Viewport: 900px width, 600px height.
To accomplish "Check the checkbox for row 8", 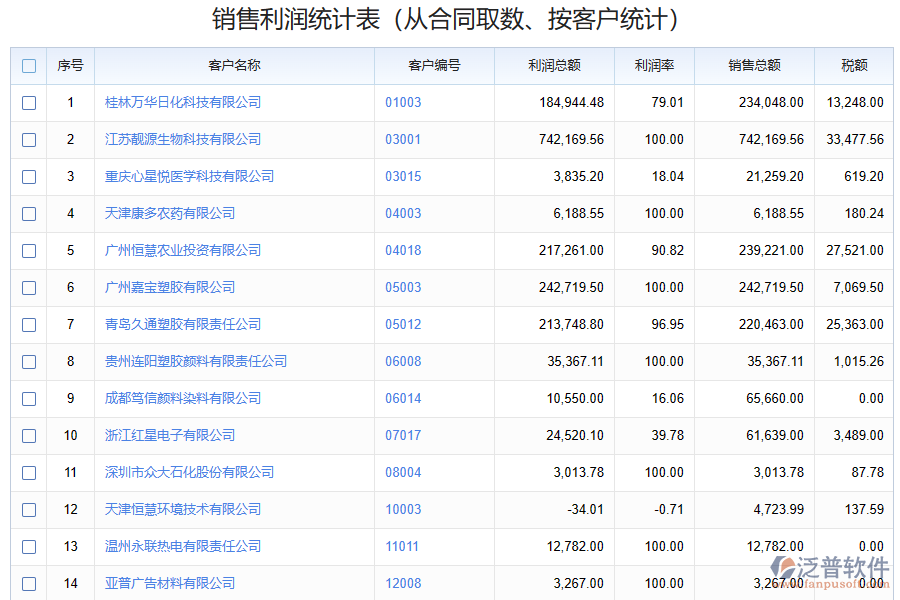I will click(29, 361).
